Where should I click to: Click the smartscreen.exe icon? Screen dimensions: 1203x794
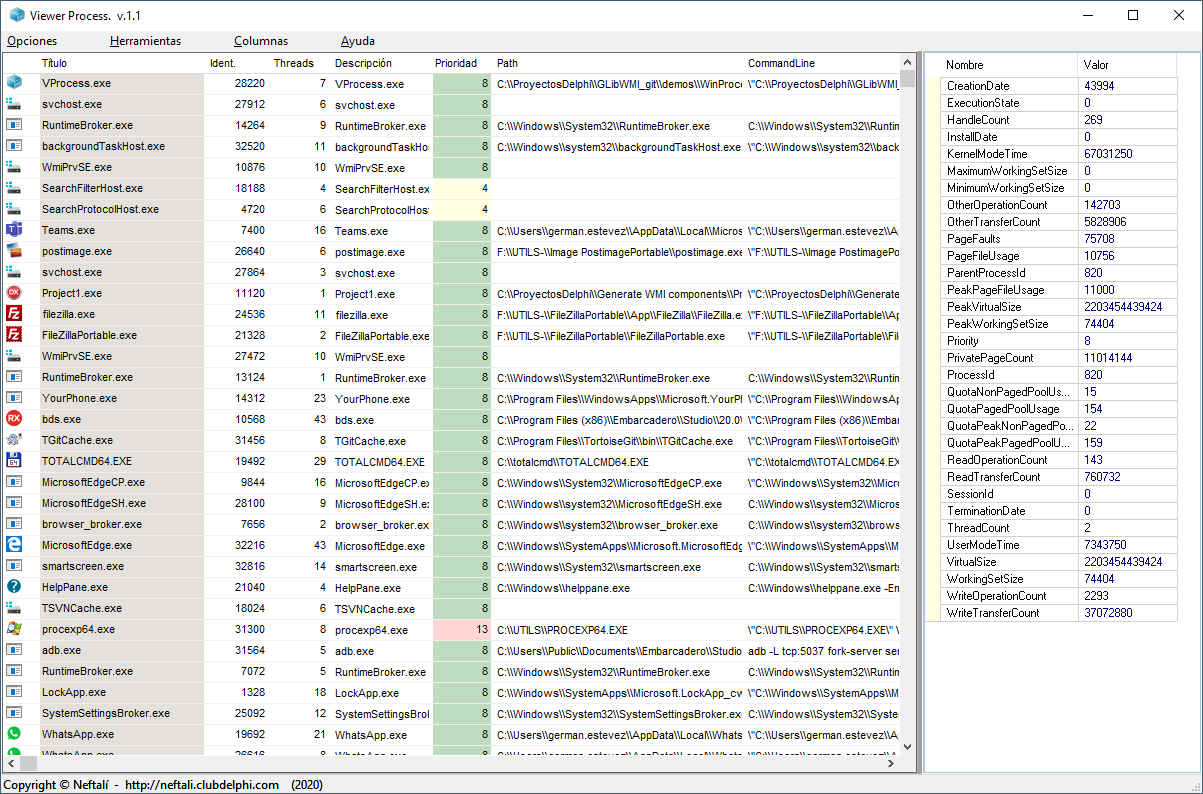[14, 566]
